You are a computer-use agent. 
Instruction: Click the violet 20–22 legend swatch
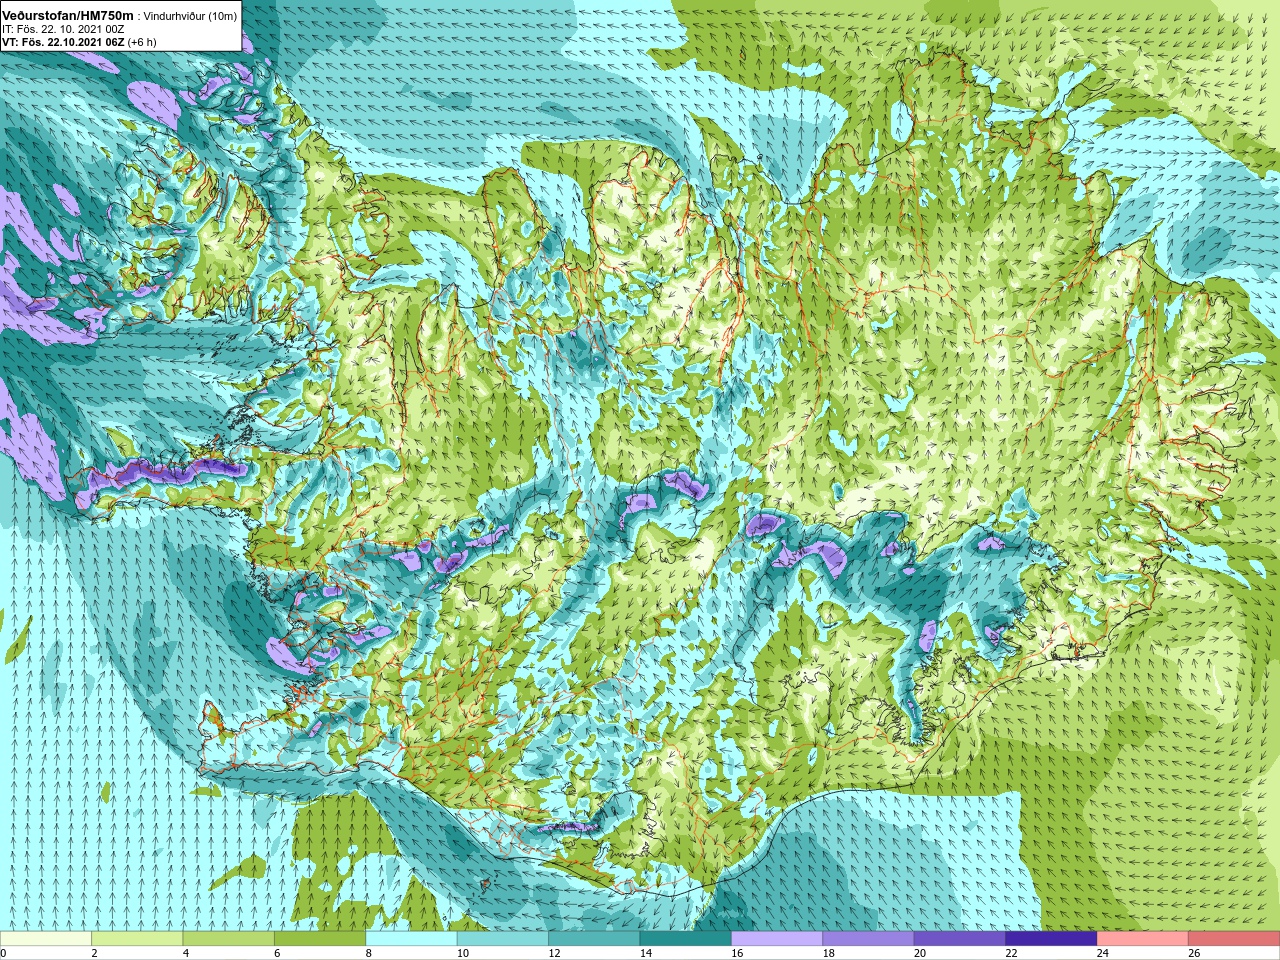[960, 939]
